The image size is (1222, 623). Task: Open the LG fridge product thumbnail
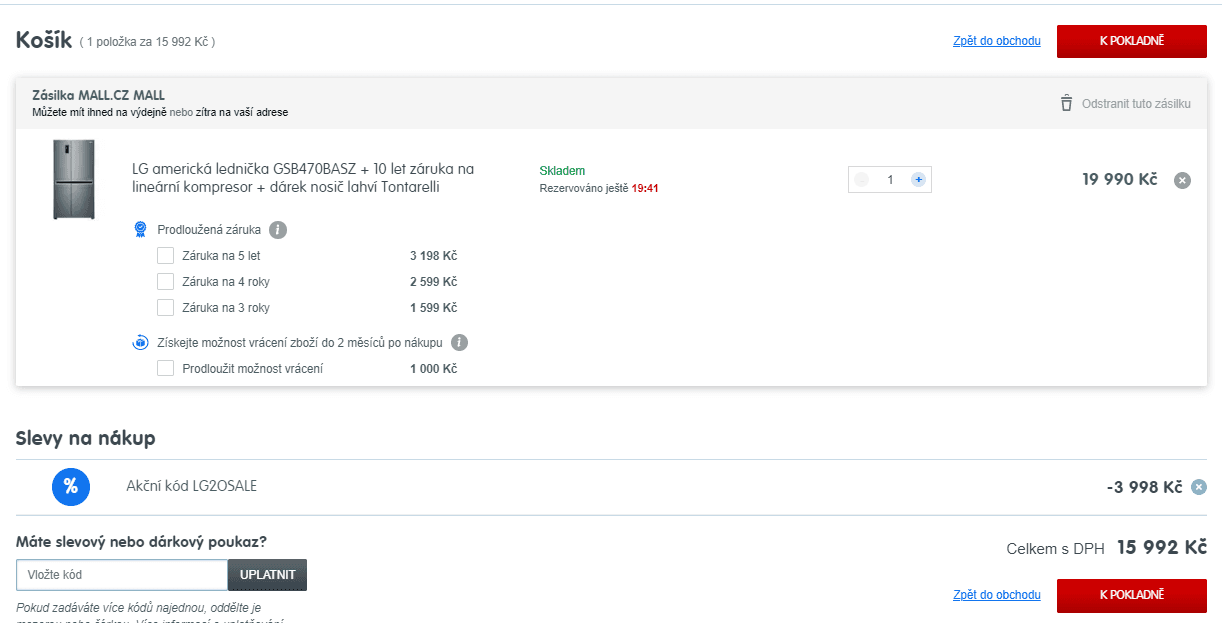(74, 180)
